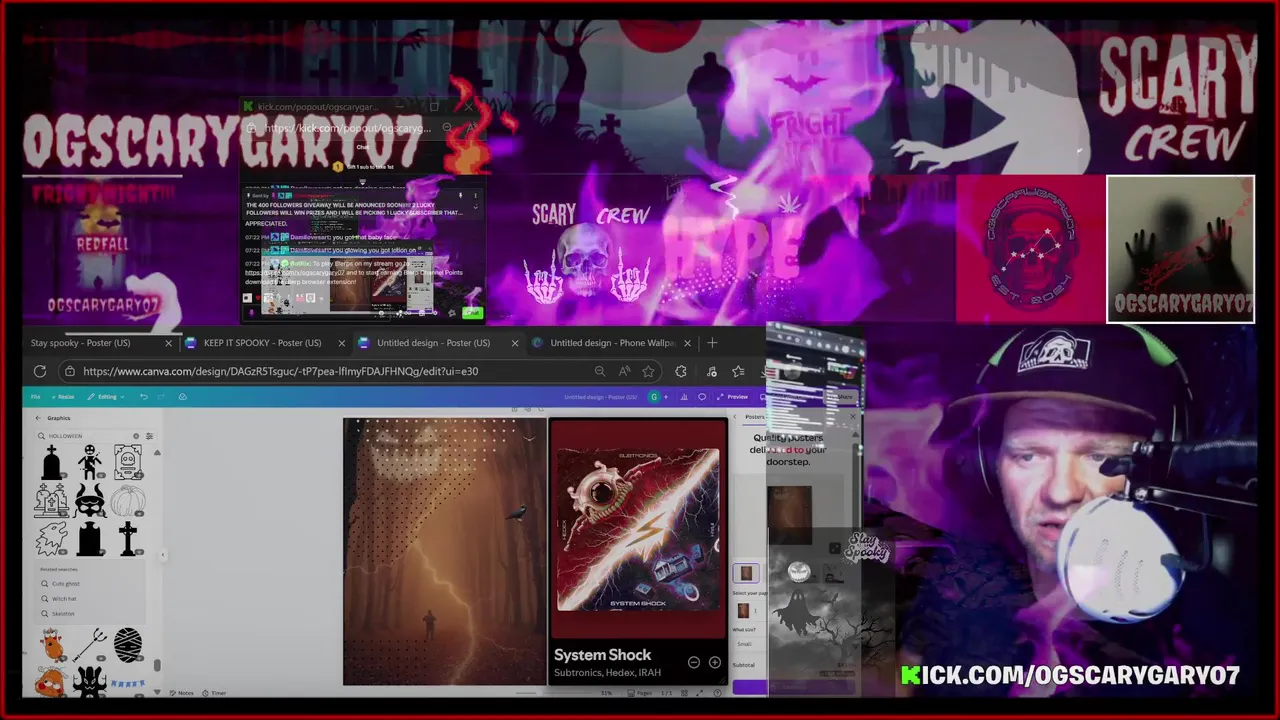The width and height of the screenshot is (1280, 720).
Task: Add the horned devil mask graphic
Action: click(90, 501)
